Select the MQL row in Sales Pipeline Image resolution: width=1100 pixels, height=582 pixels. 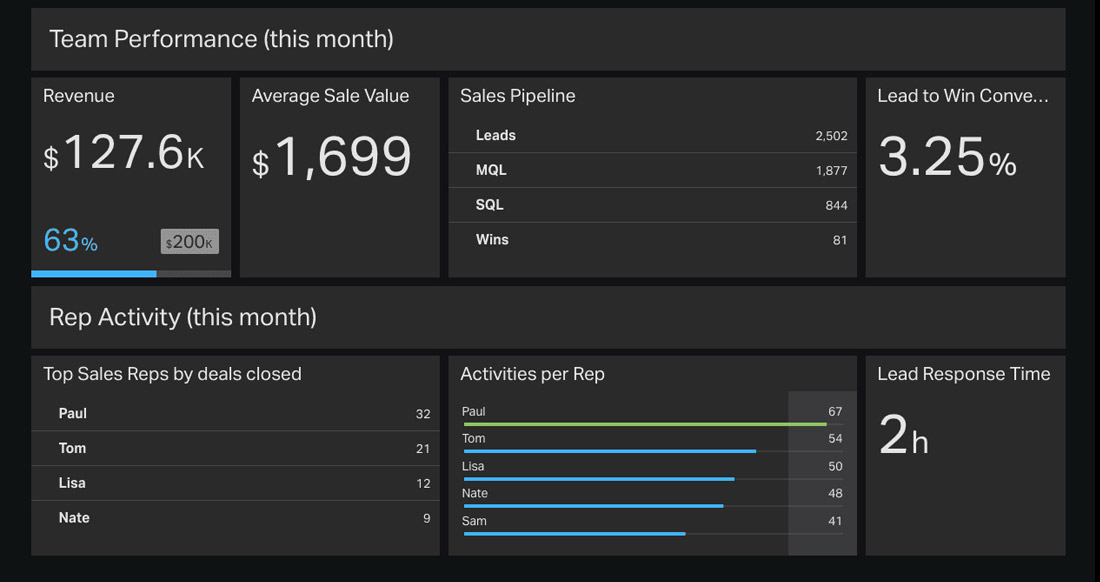(x=652, y=170)
